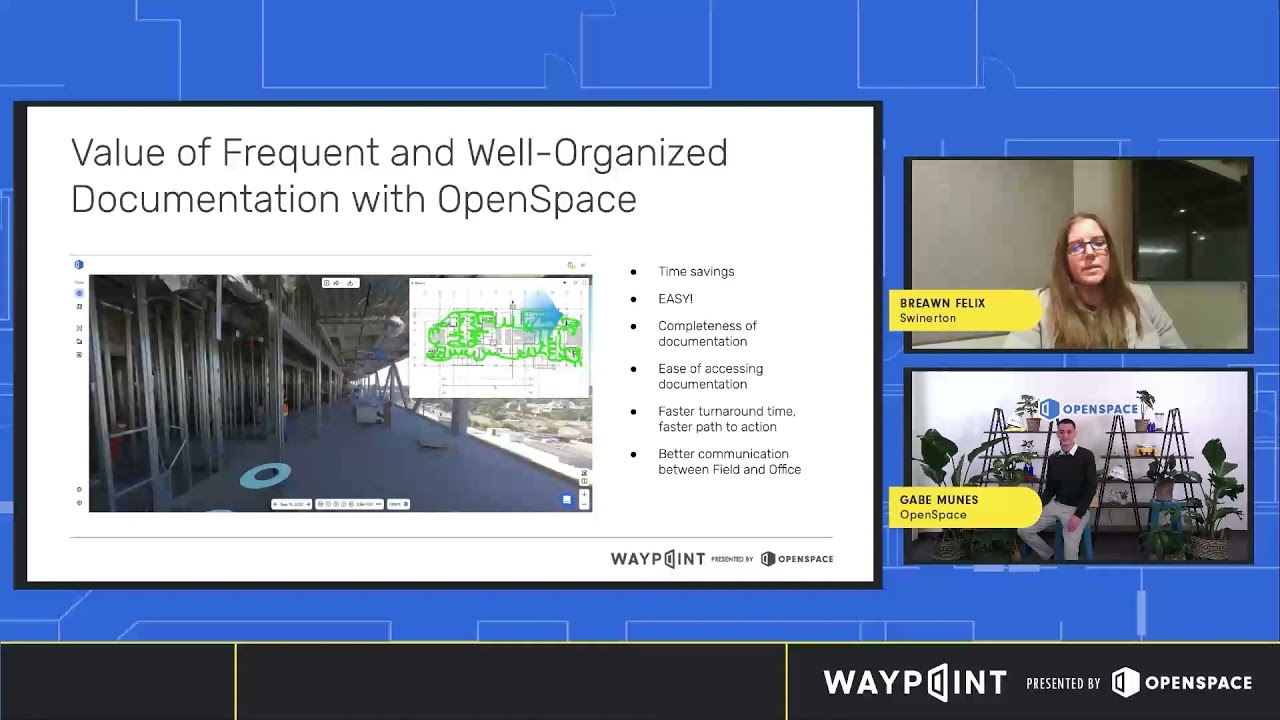Click the blue ring waypoint on the floor
The width and height of the screenshot is (1280, 720).
265,476
